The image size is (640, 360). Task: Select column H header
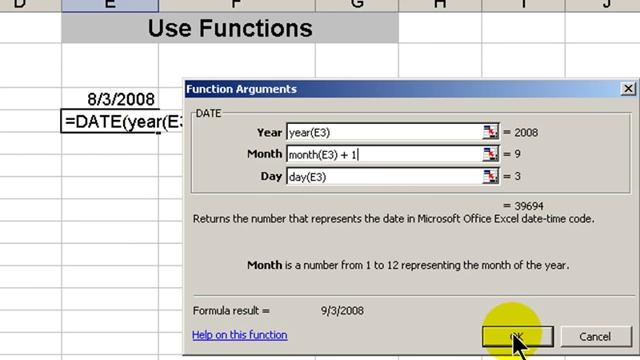(440, 5)
